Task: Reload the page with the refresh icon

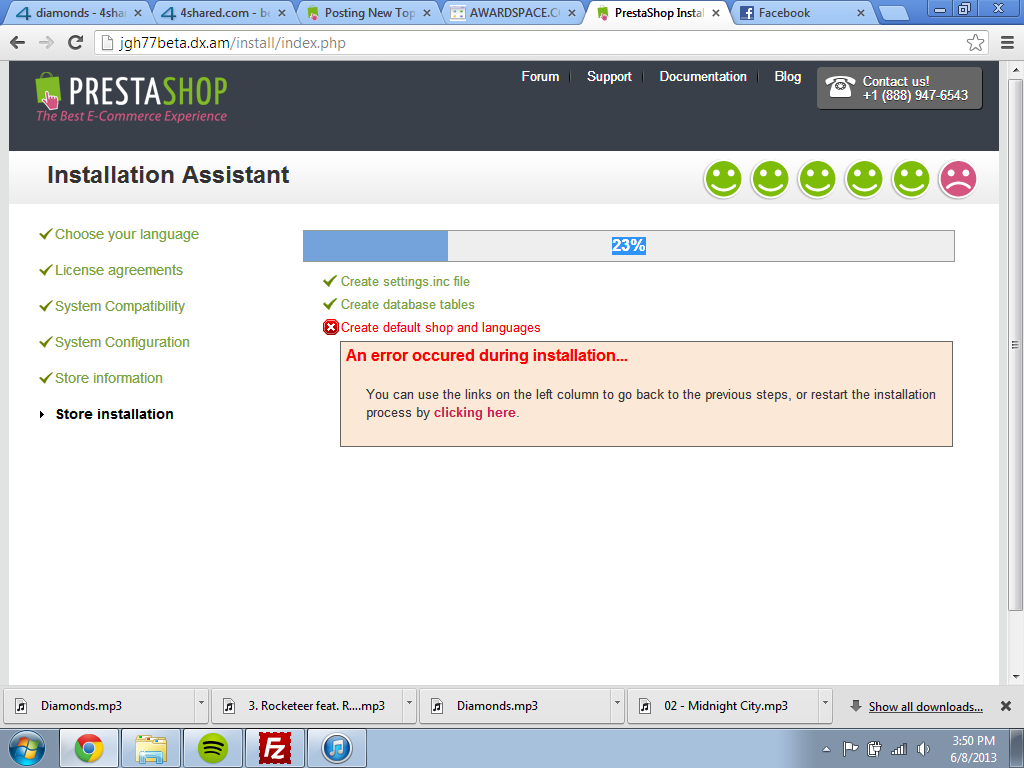Action: coord(75,42)
